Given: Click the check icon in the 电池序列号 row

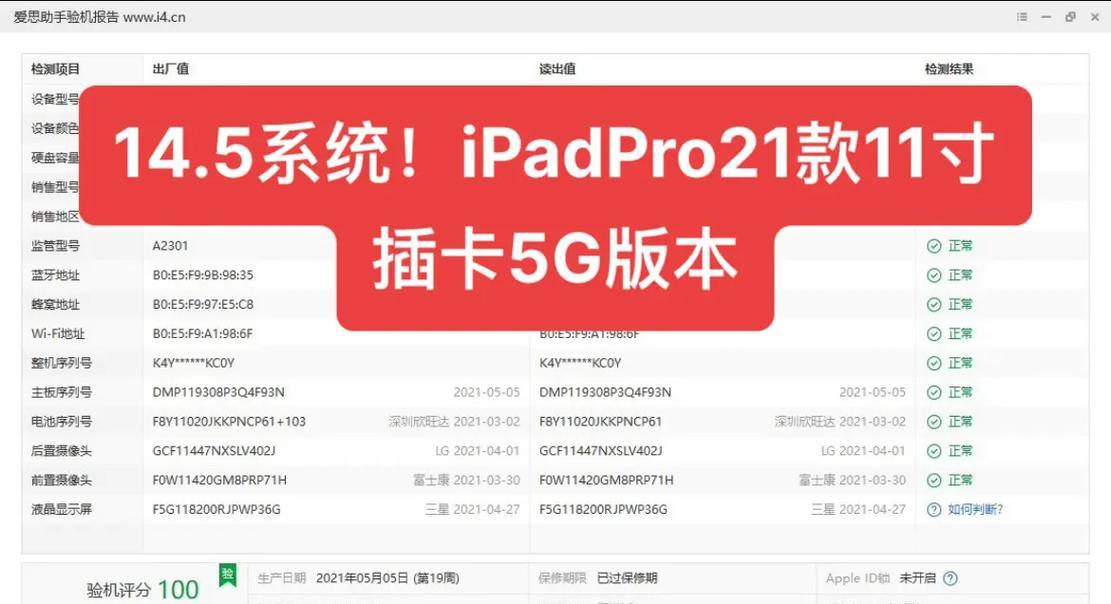Looking at the screenshot, I should tap(934, 422).
